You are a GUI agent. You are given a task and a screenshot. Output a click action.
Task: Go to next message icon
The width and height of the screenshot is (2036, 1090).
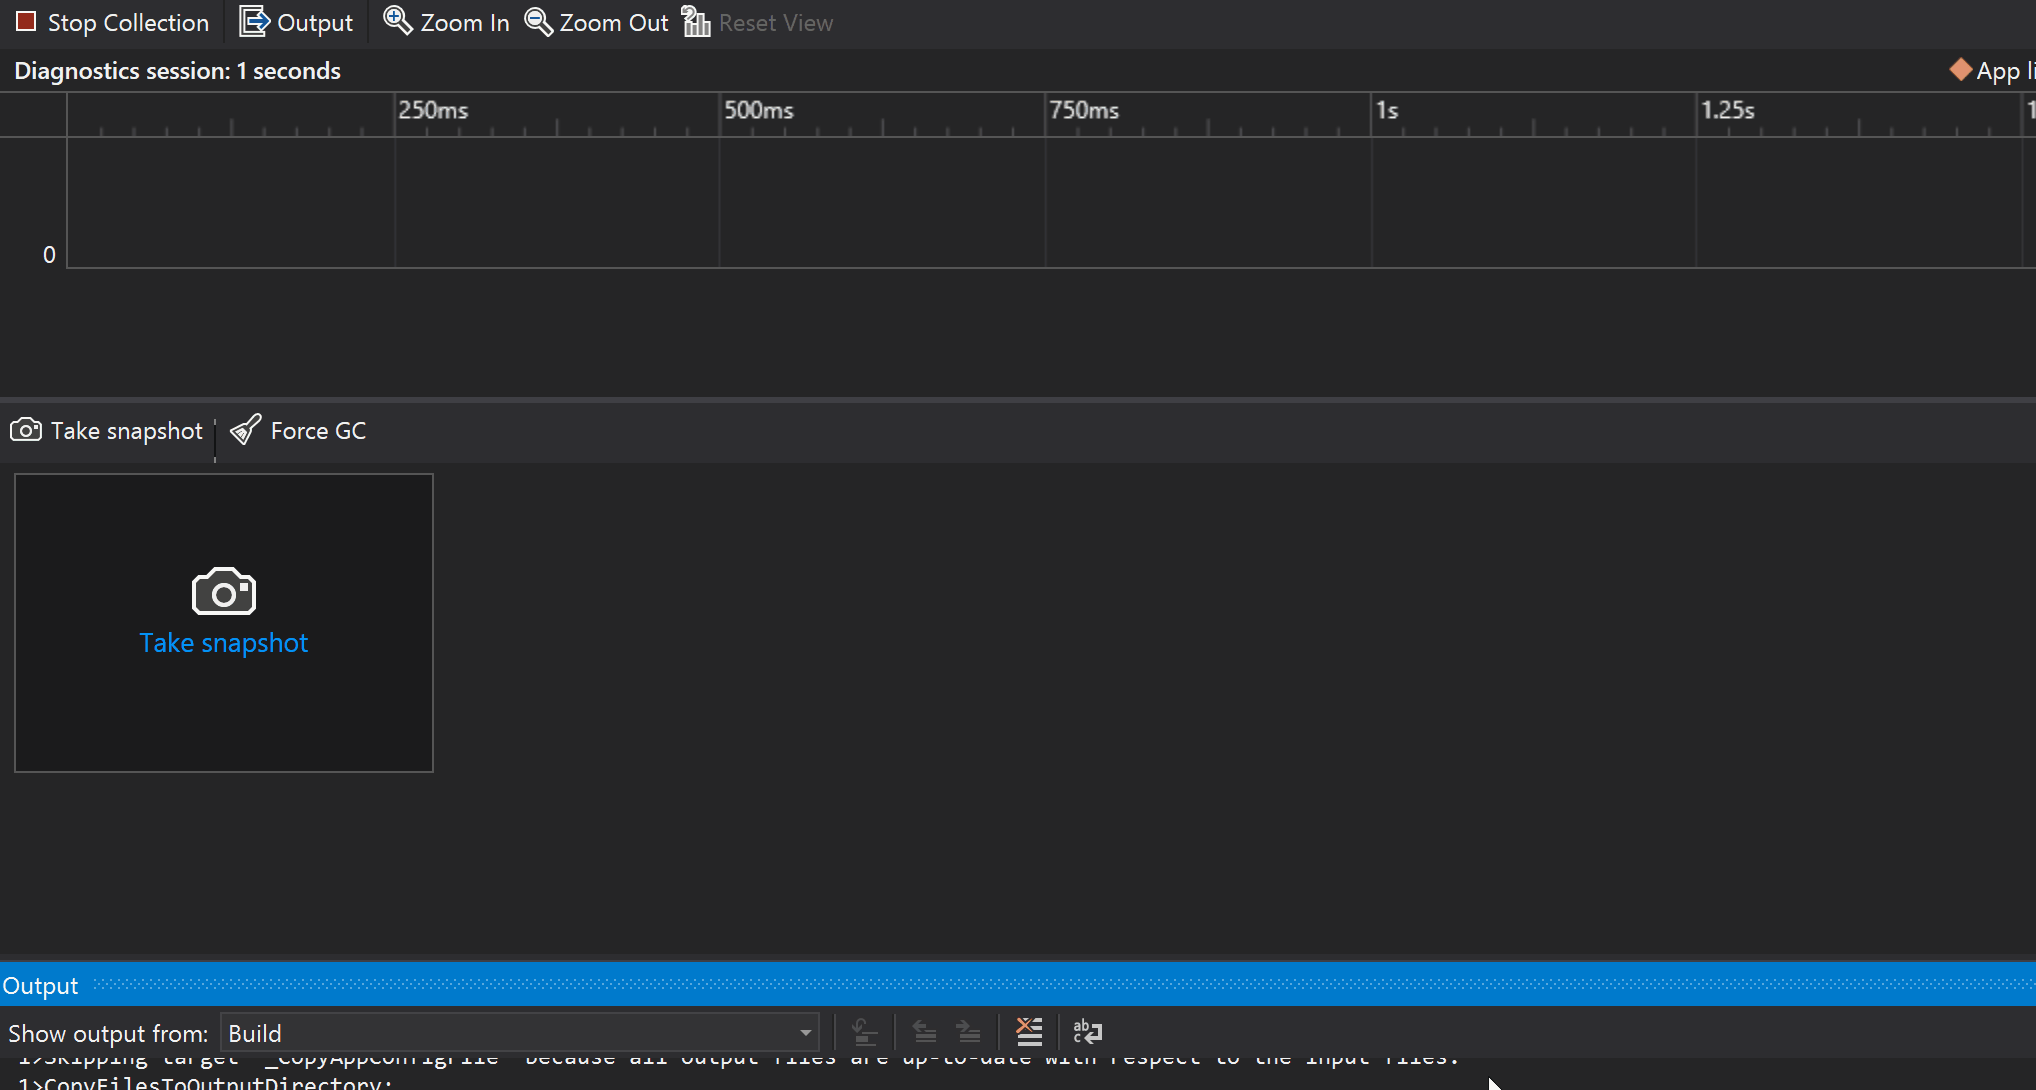[x=969, y=1031]
